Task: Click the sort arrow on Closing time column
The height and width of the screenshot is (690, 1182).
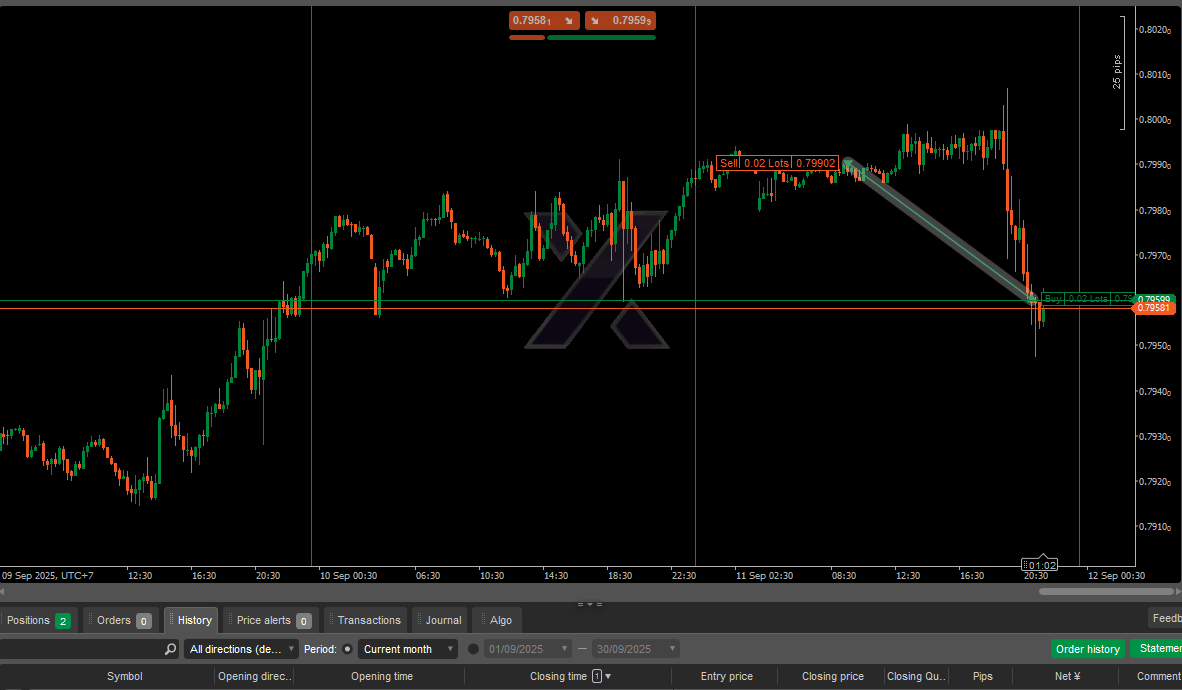Action: coord(608,677)
